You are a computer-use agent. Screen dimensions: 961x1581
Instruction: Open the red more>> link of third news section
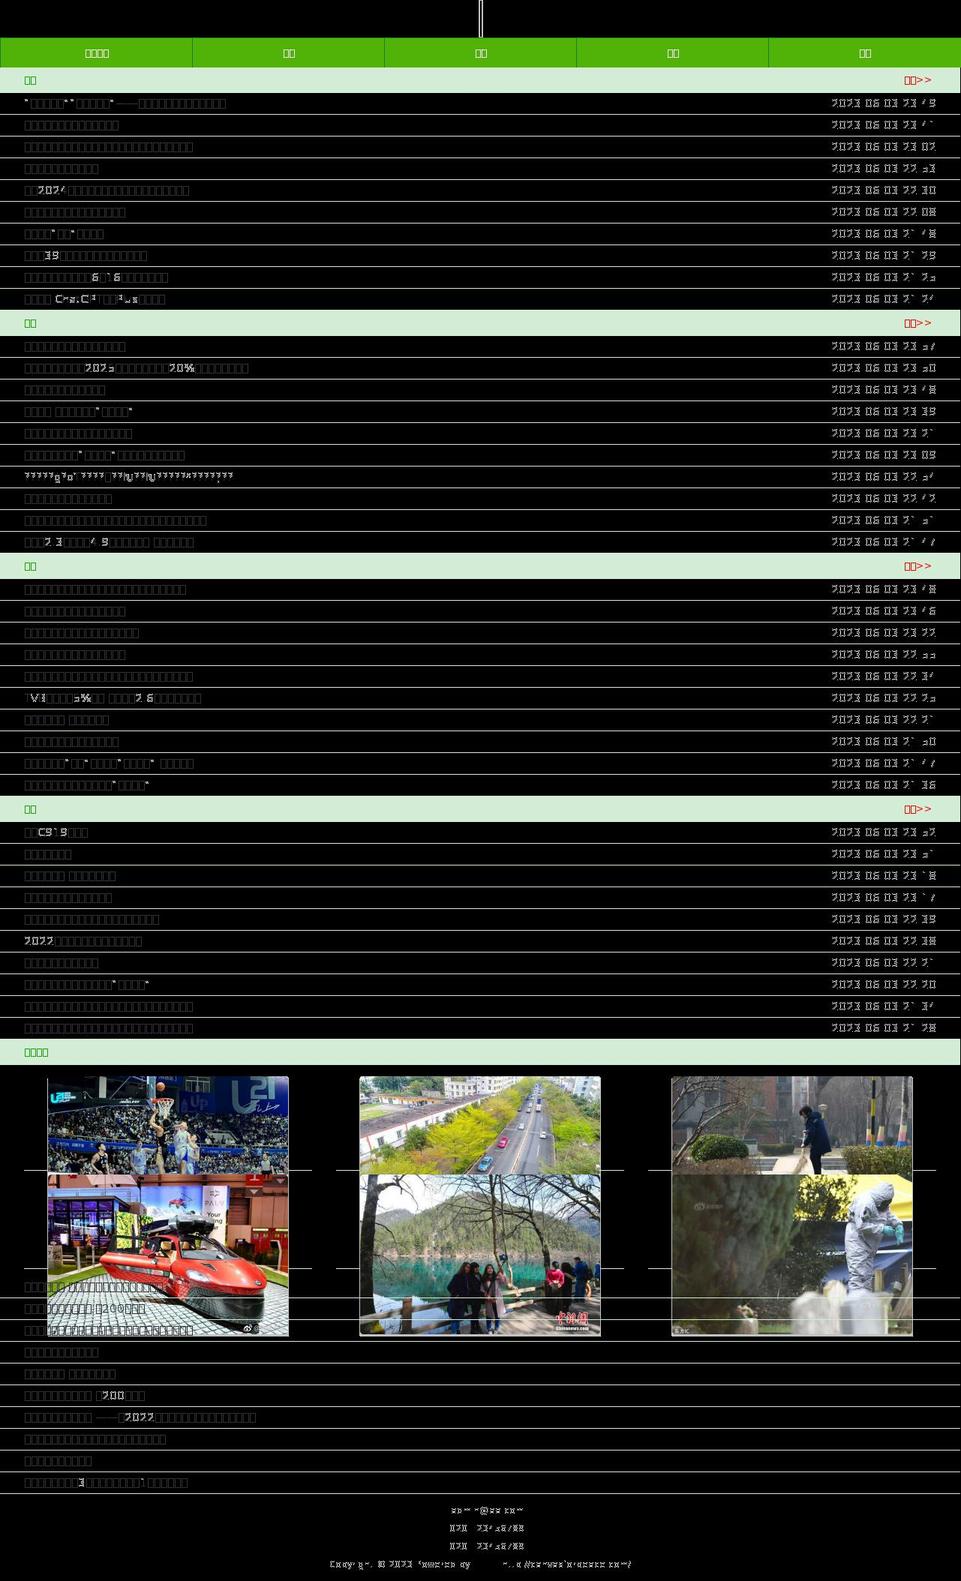(917, 566)
